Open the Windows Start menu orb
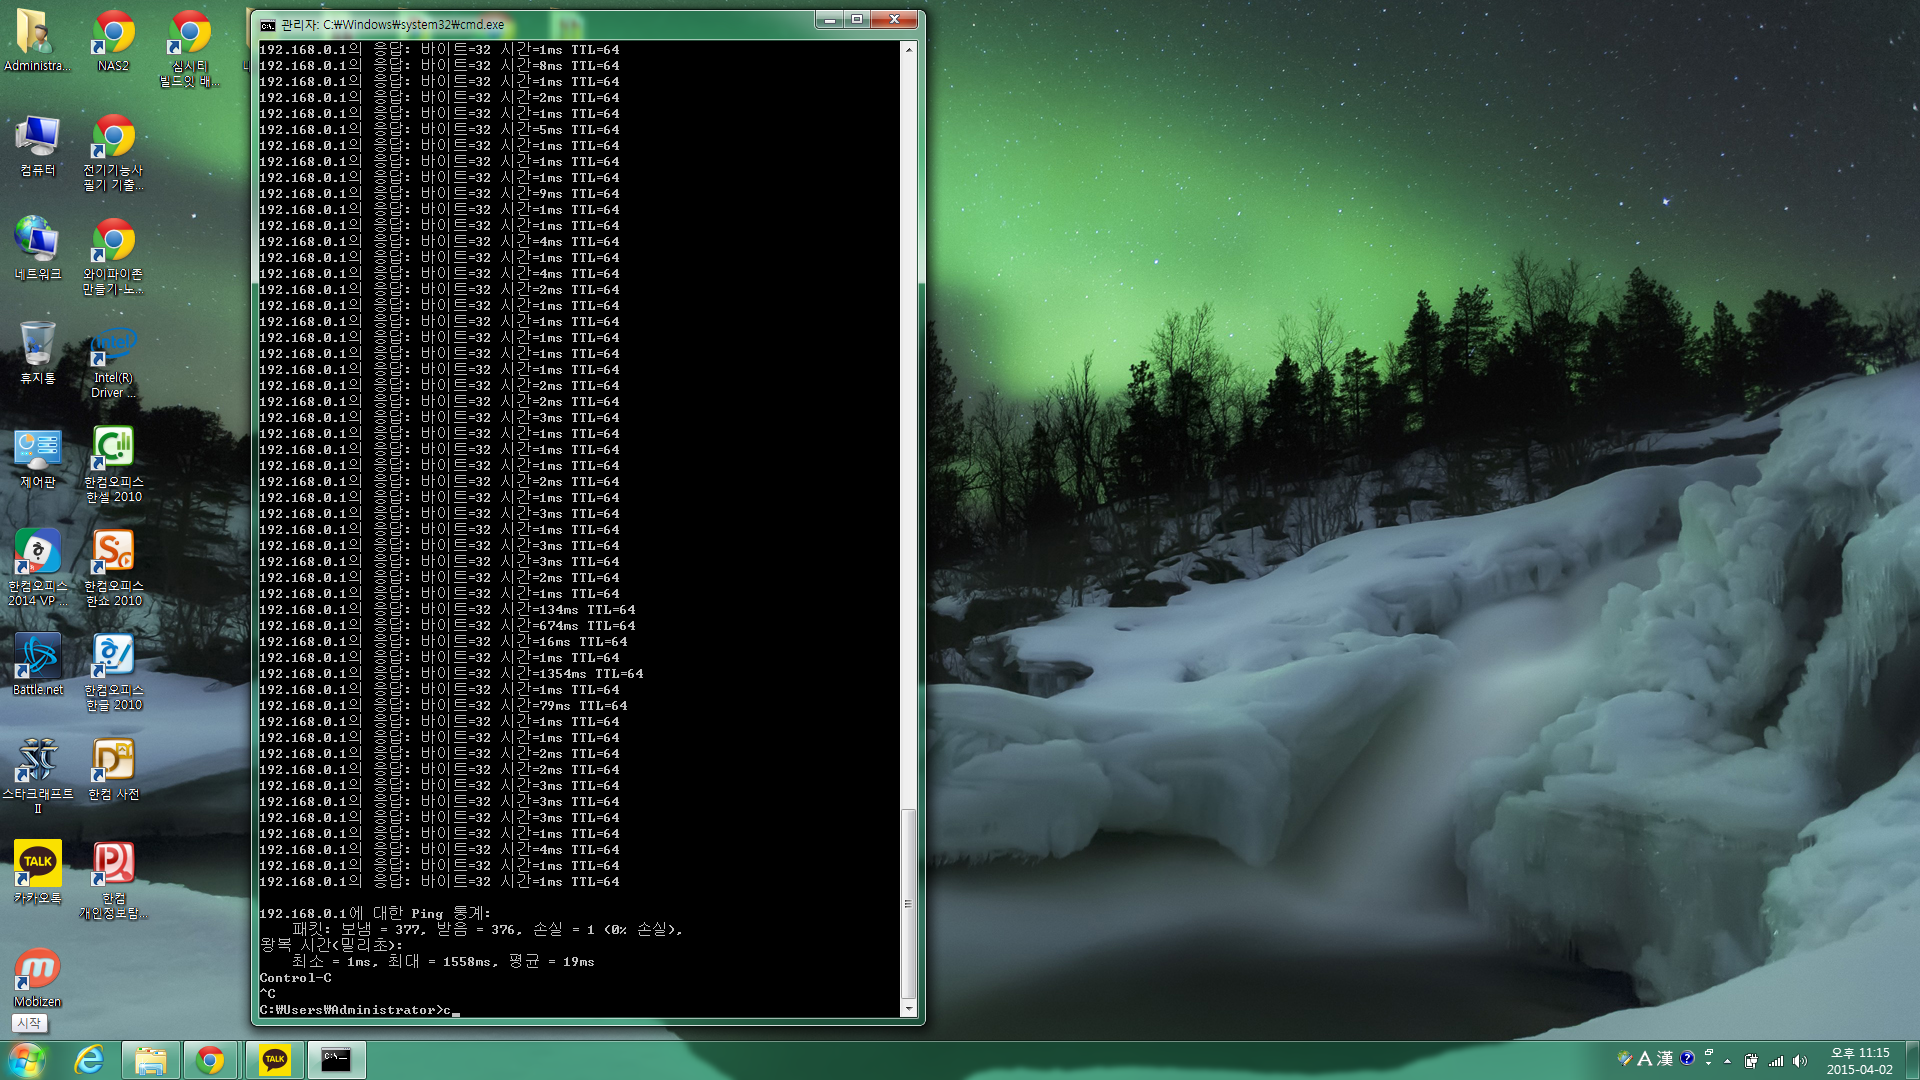This screenshot has width=1920, height=1080. tap(27, 1060)
